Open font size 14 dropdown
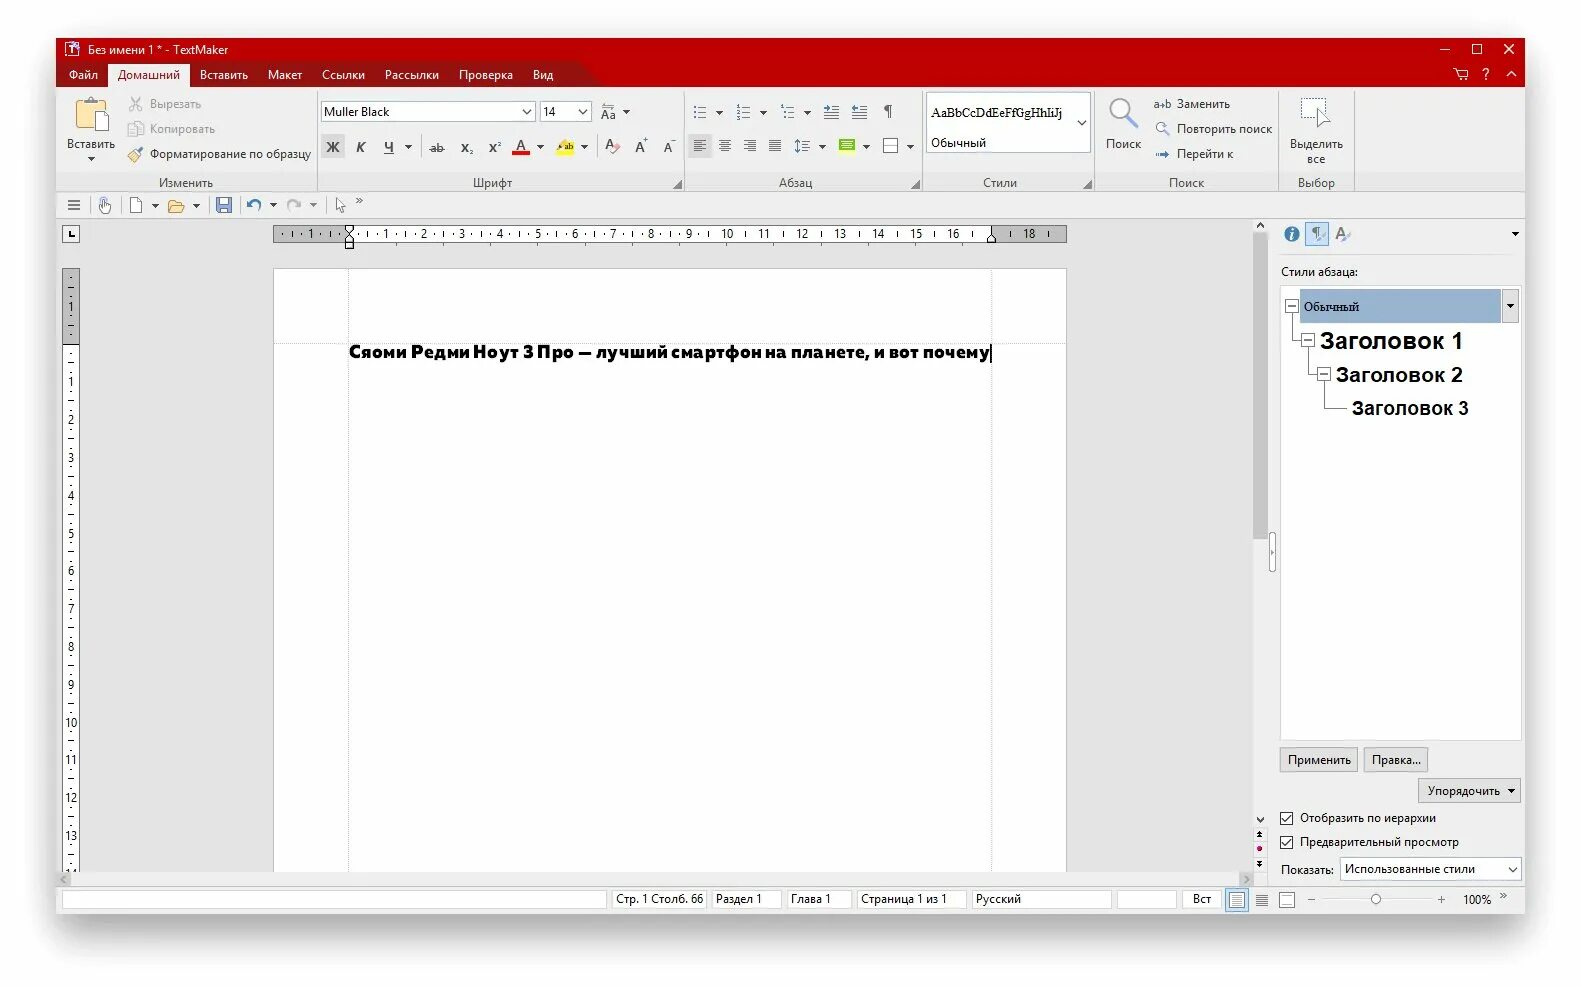Viewport: 1581px width, 987px height. click(582, 112)
